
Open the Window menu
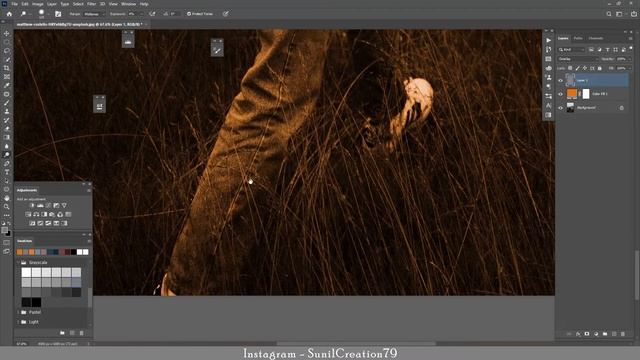128,4
